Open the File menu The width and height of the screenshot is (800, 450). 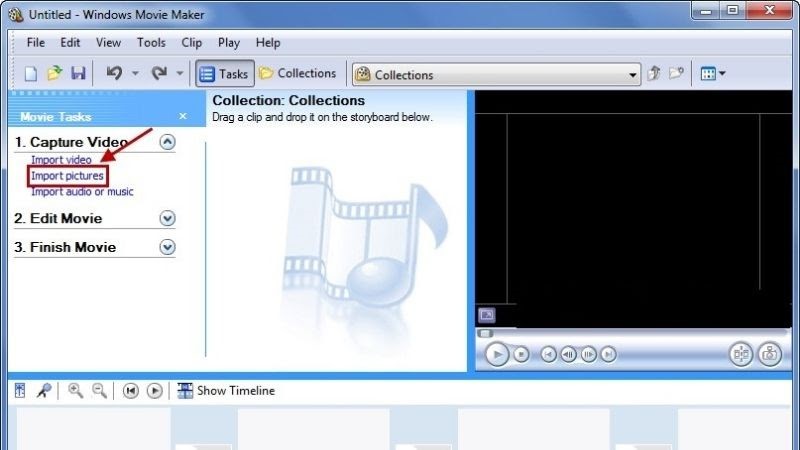35,43
